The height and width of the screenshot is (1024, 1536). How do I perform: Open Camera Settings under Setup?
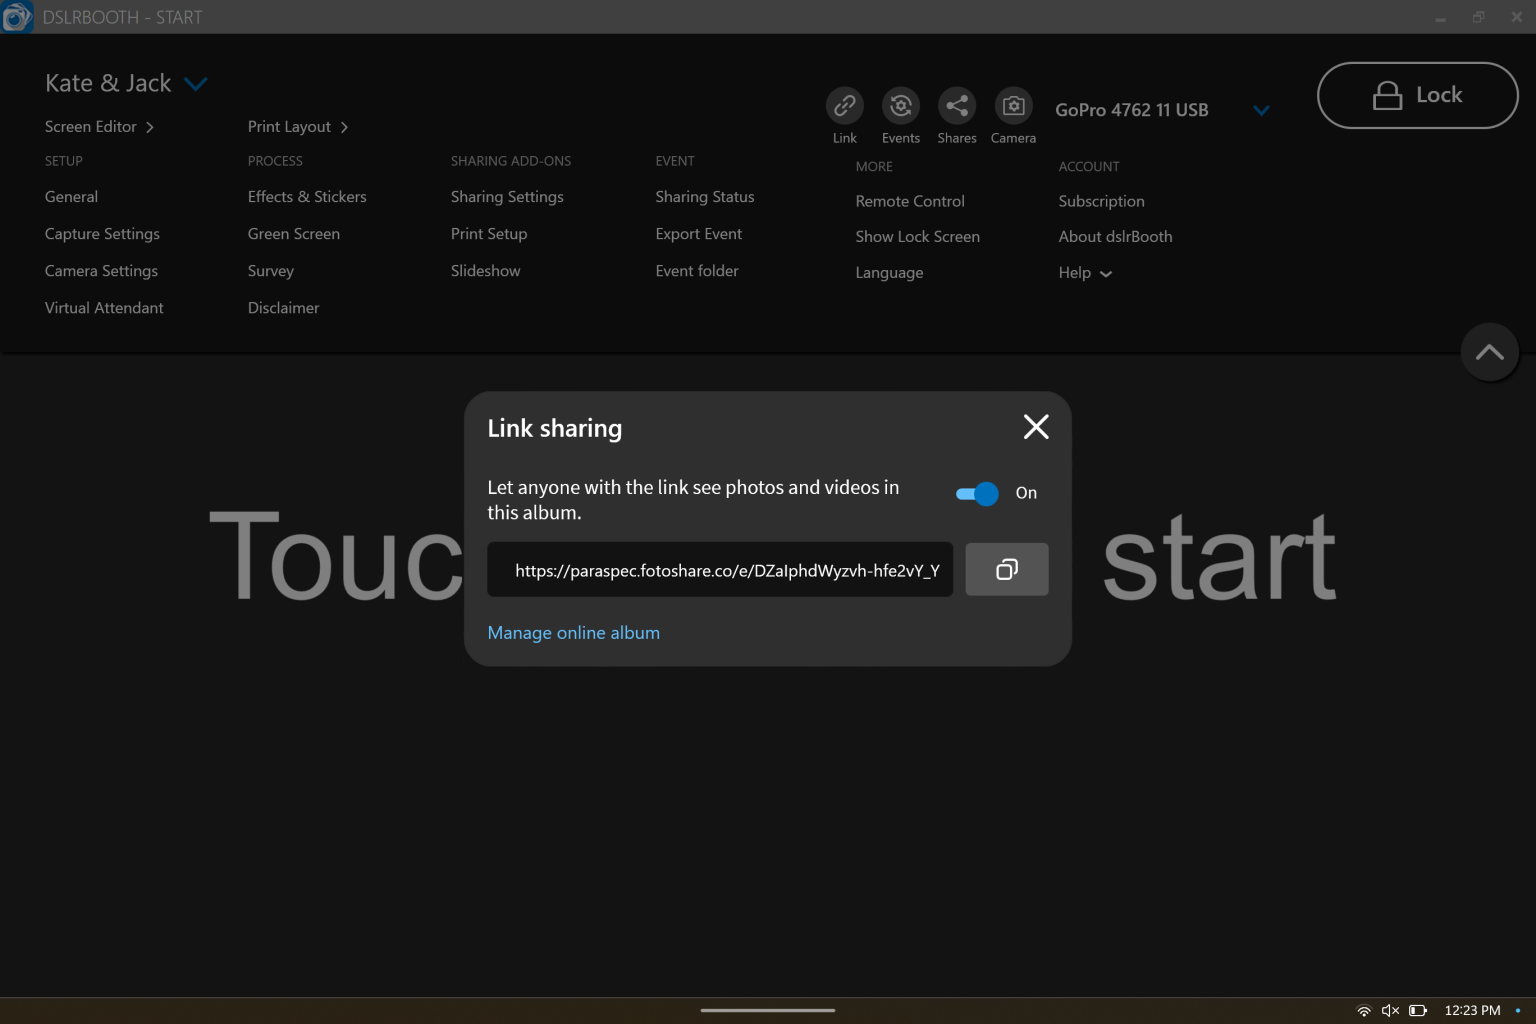coord(101,270)
